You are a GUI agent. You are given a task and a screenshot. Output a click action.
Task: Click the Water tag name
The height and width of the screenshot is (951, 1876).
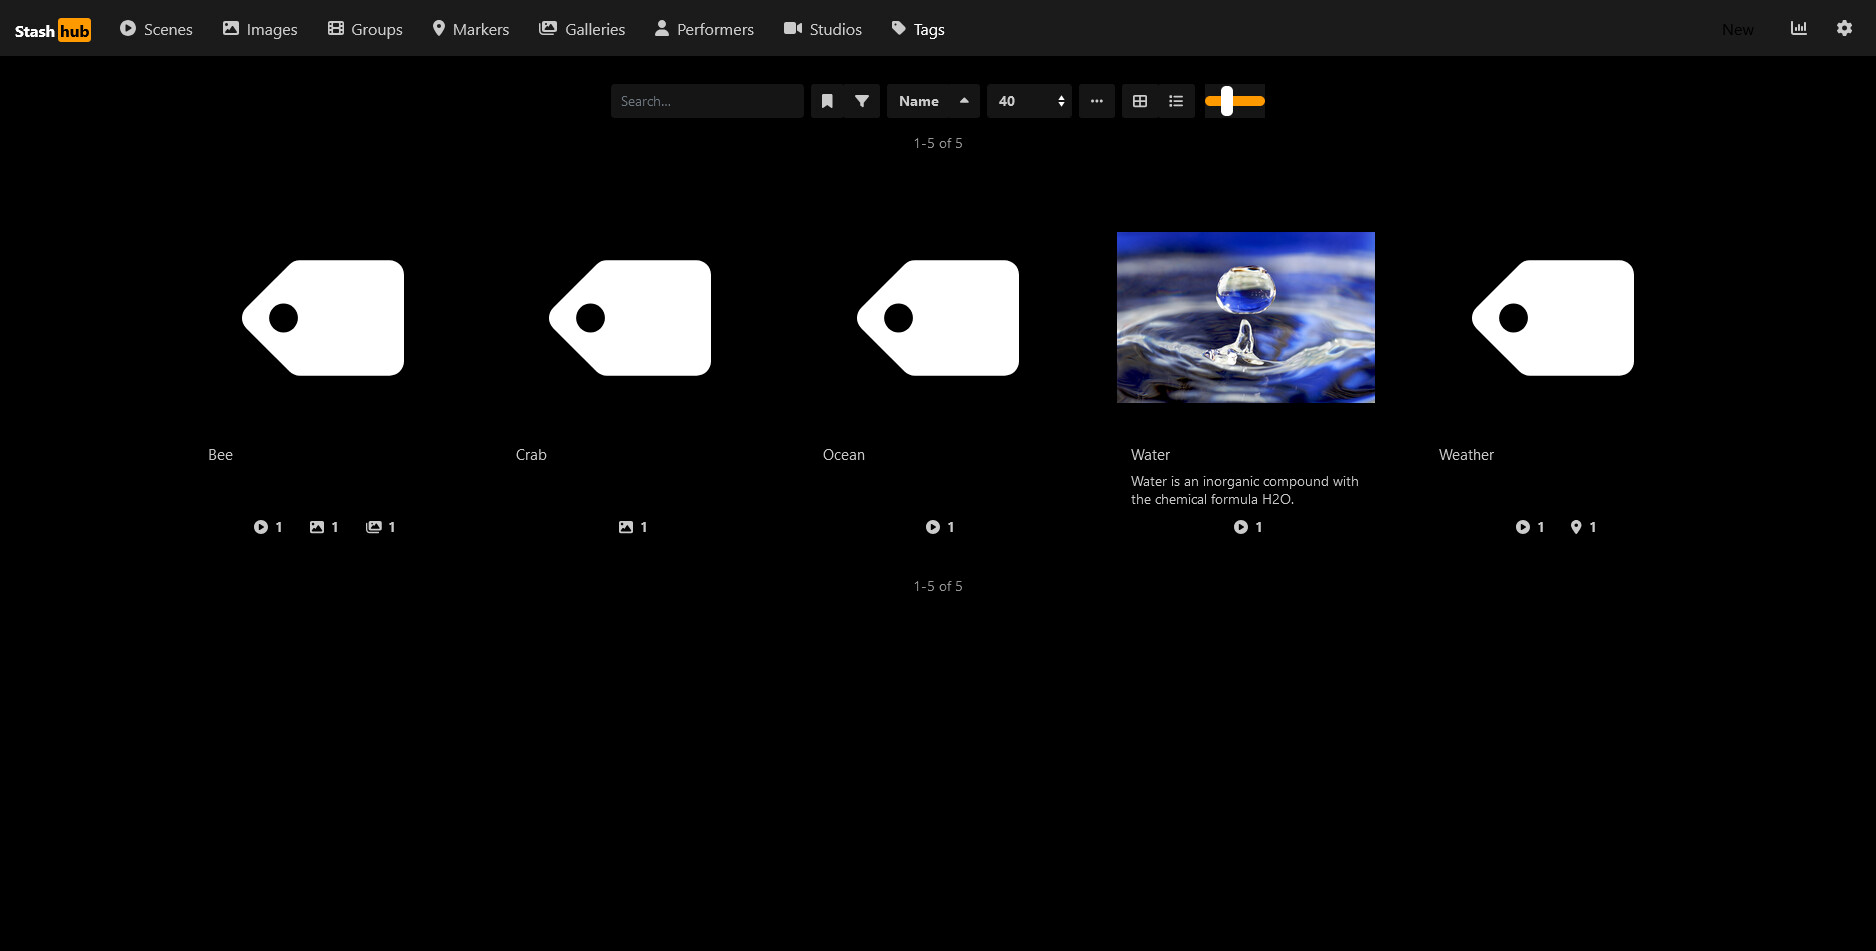[x=1150, y=455]
